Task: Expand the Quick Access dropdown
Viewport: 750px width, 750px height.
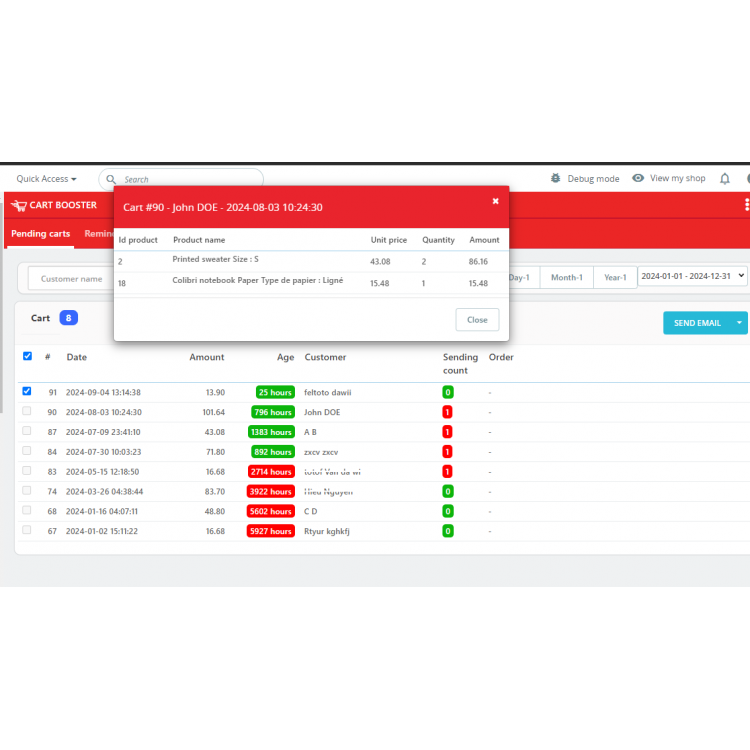Action: tap(46, 179)
